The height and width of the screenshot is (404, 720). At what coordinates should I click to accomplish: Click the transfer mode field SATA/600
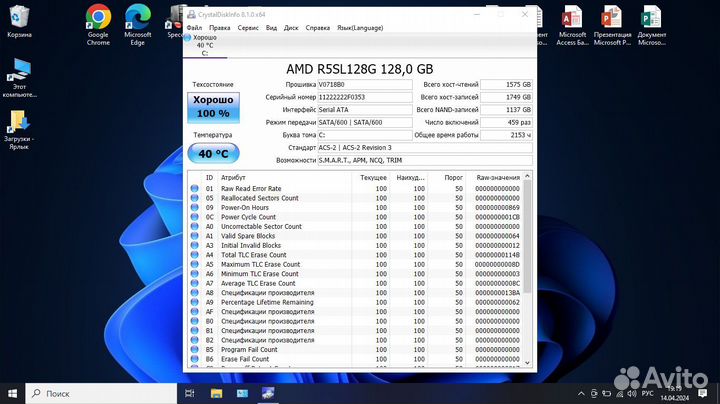365,123
